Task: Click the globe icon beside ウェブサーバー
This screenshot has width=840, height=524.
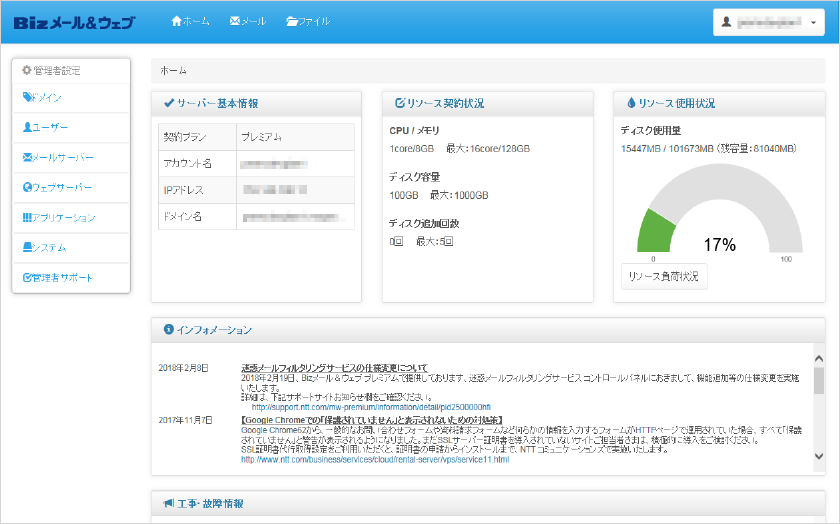Action: [x=27, y=187]
